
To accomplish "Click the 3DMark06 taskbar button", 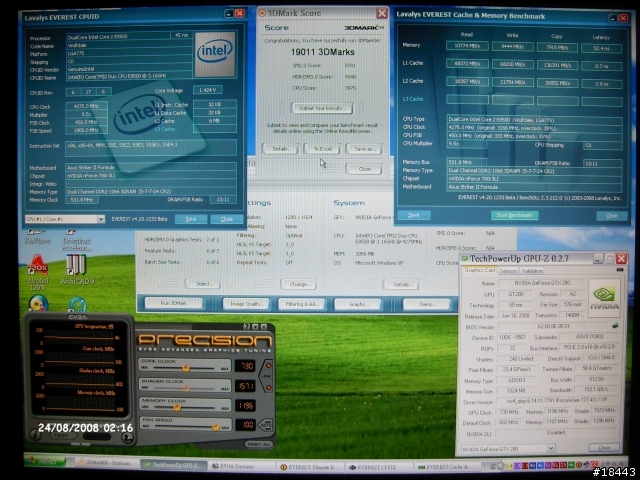I will [106, 463].
